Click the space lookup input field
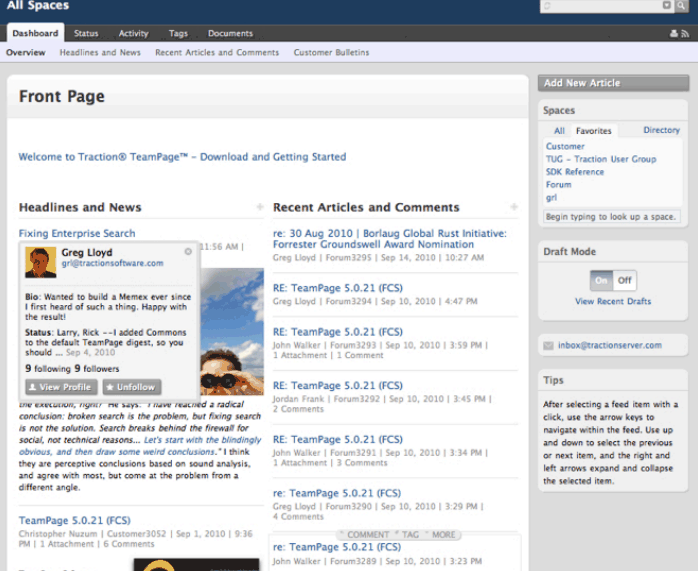698x571 pixels. click(612, 217)
